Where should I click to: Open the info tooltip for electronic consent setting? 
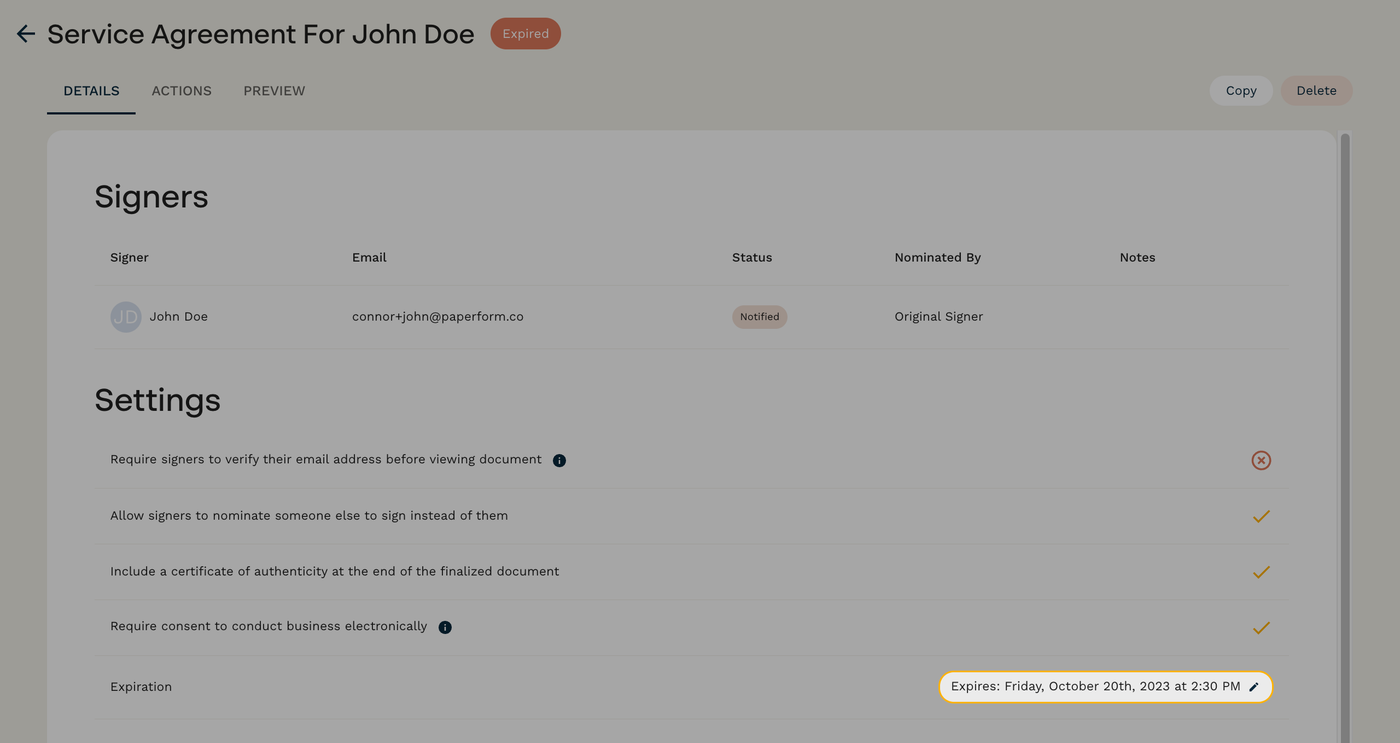tap(444, 626)
